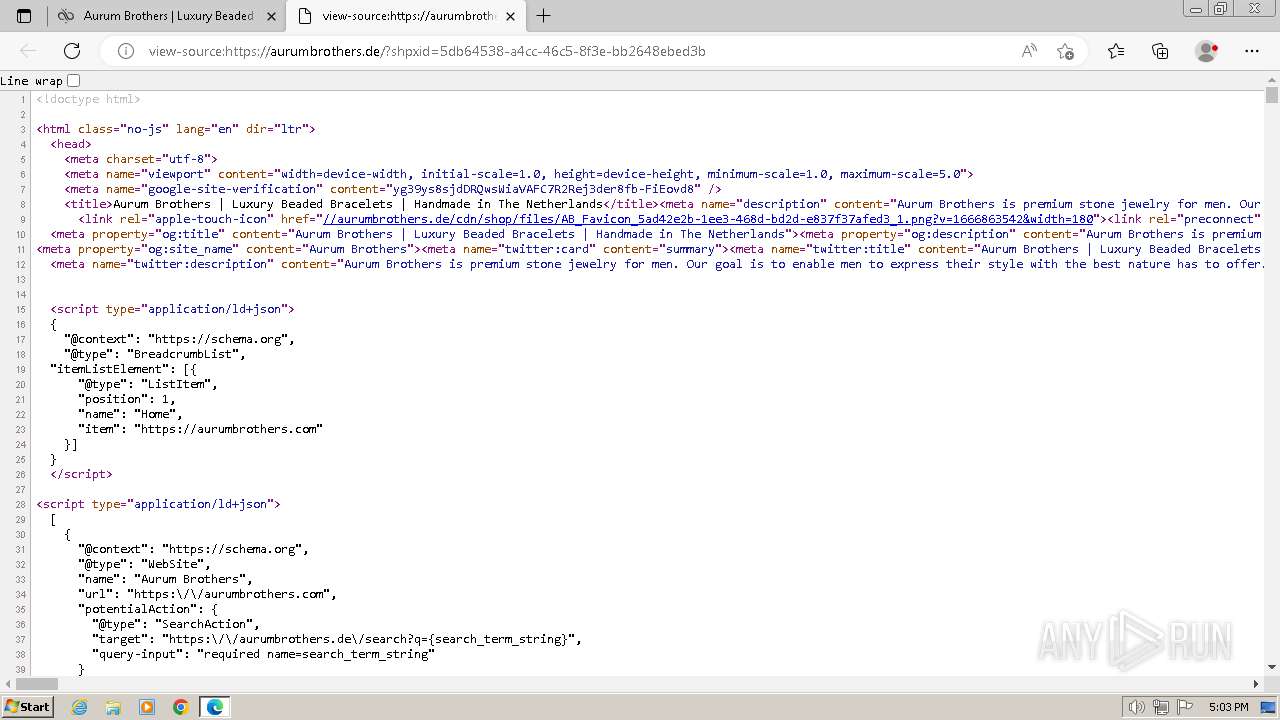This screenshot has width=1280, height=720.
Task: Open a new tab
Action: click(x=544, y=16)
